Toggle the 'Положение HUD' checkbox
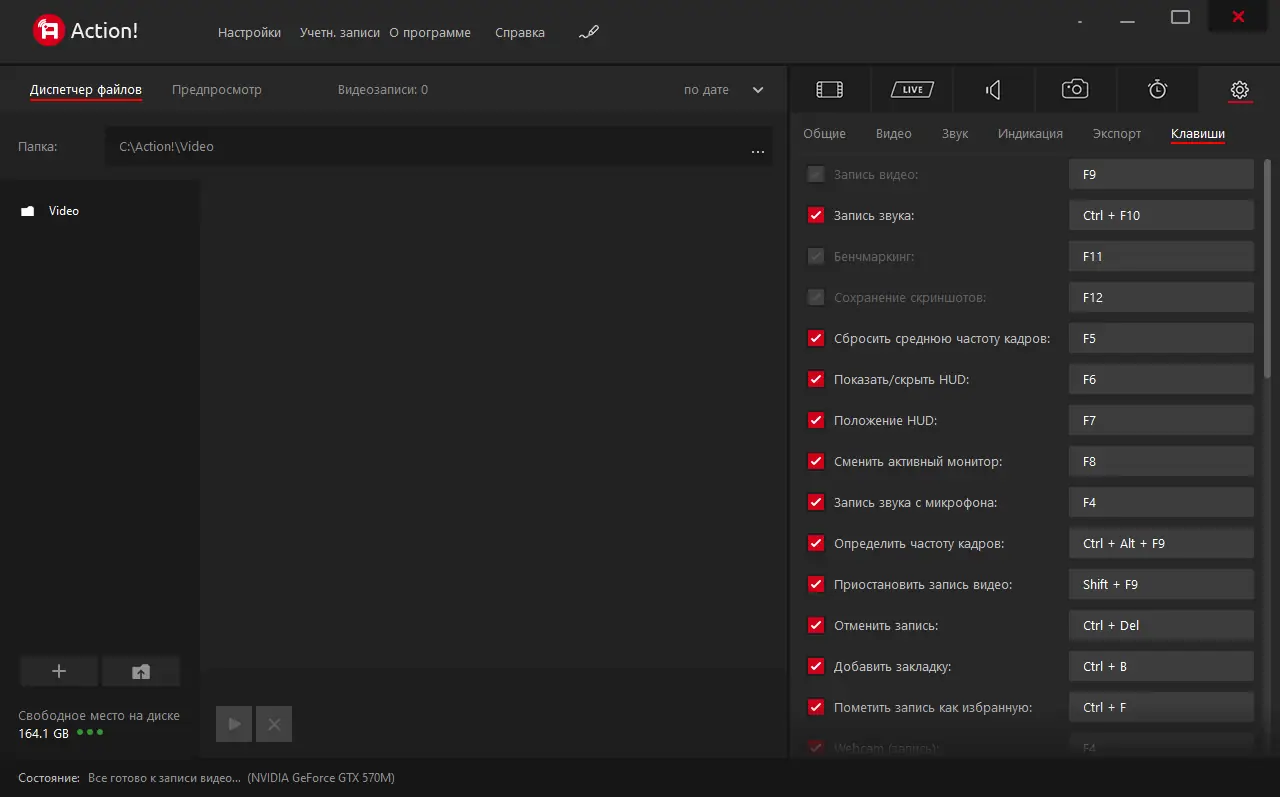The width and height of the screenshot is (1280, 797). [816, 420]
